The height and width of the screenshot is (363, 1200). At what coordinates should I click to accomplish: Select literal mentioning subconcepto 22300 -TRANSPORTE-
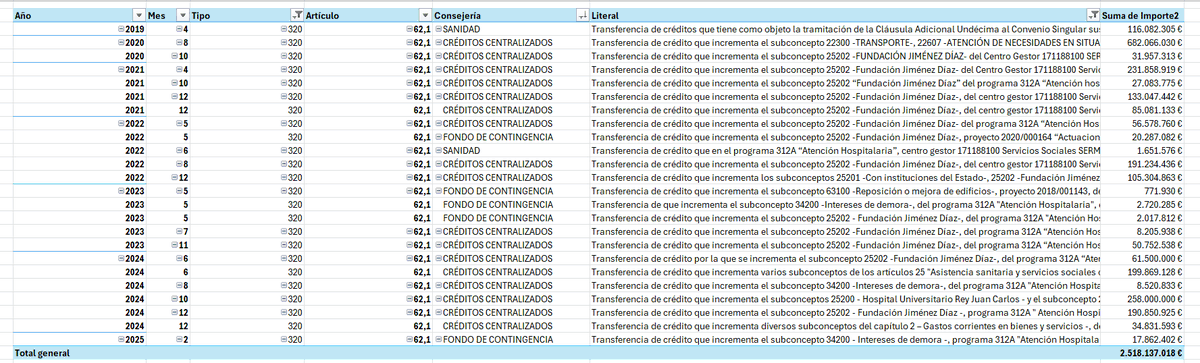click(x=846, y=44)
